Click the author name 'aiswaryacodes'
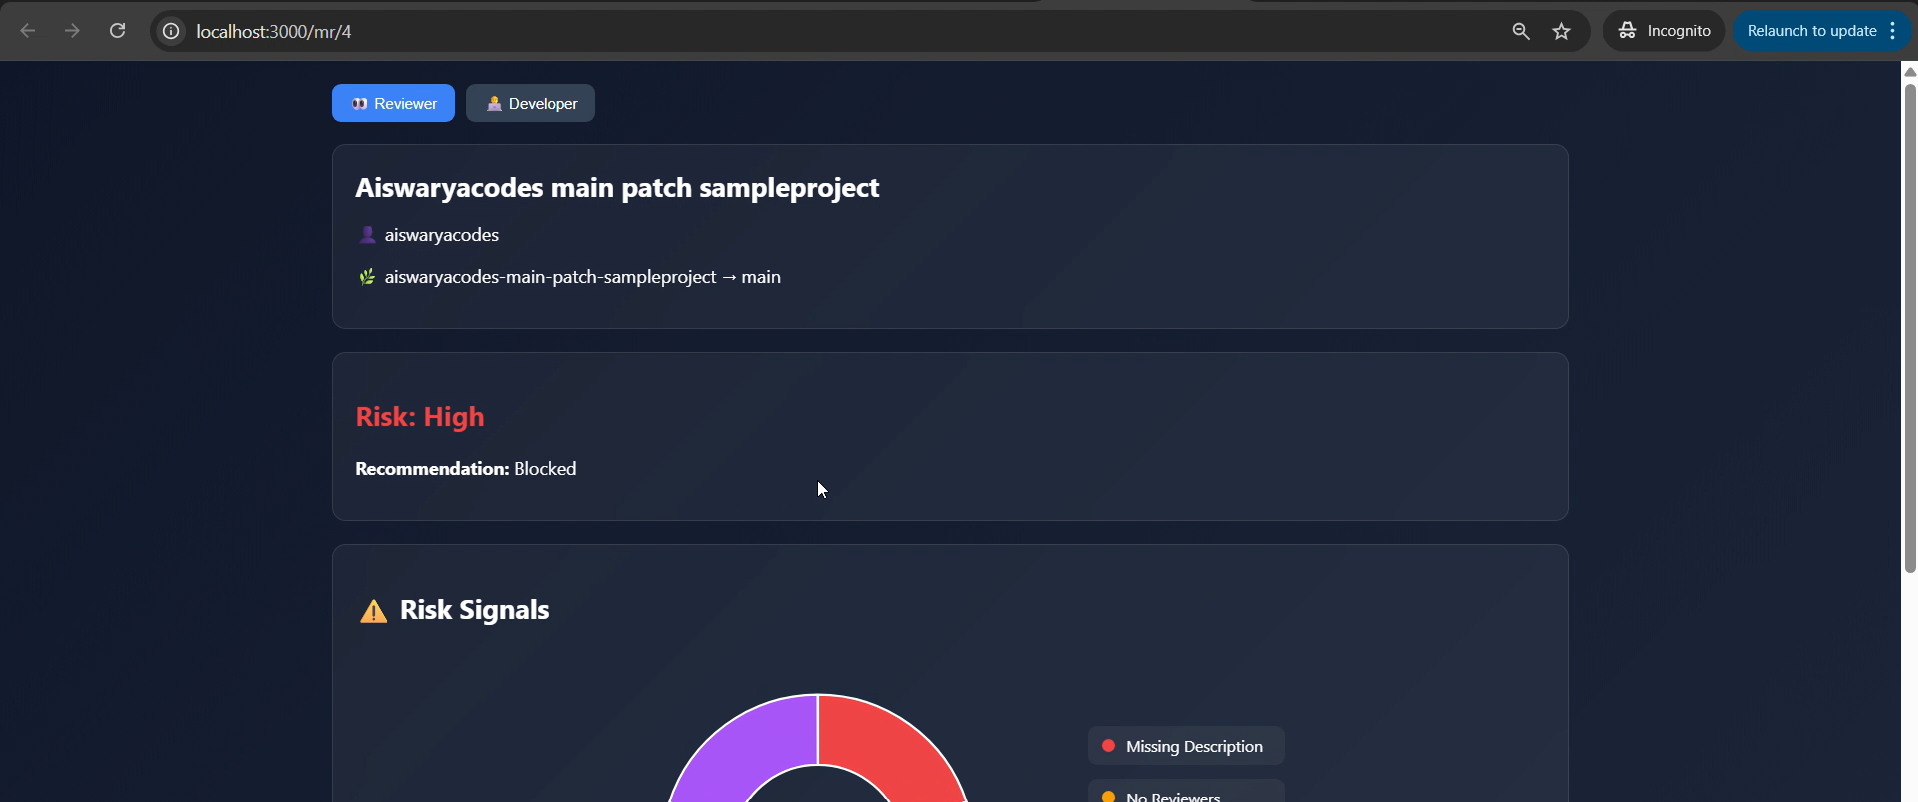This screenshot has width=1918, height=802. 442,235
